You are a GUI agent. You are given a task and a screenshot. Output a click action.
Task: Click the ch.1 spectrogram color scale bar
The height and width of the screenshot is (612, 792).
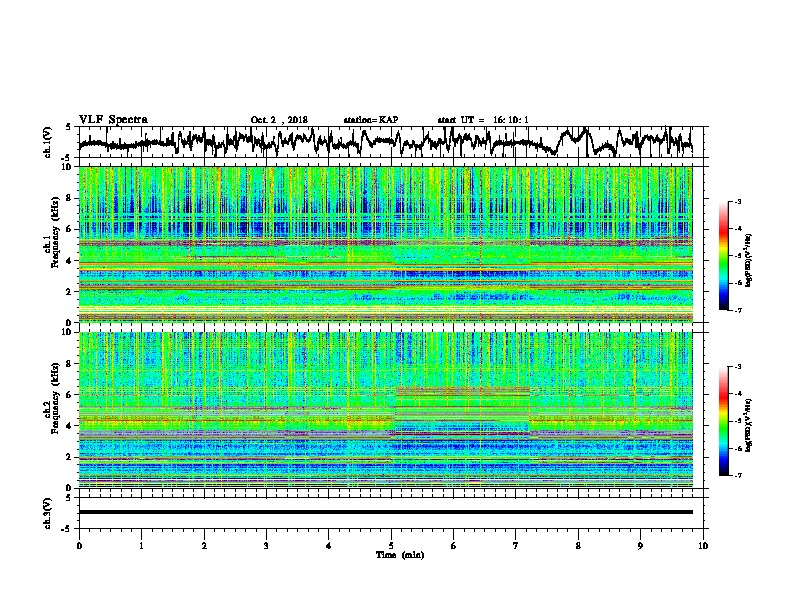[724, 256]
